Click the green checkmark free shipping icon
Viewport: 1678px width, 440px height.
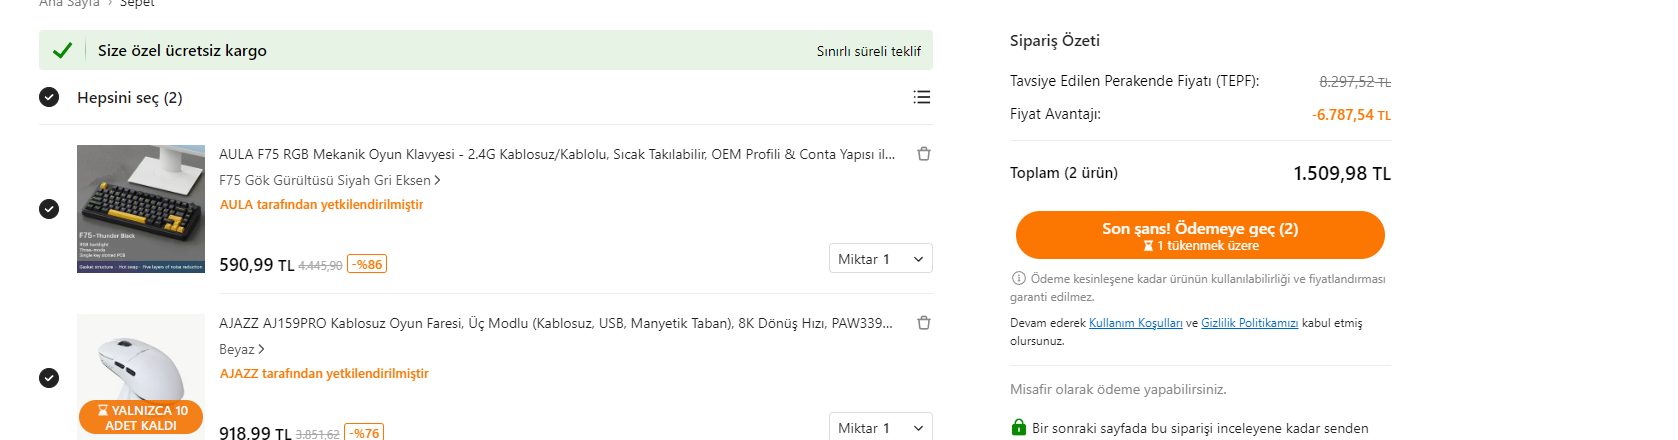point(62,50)
